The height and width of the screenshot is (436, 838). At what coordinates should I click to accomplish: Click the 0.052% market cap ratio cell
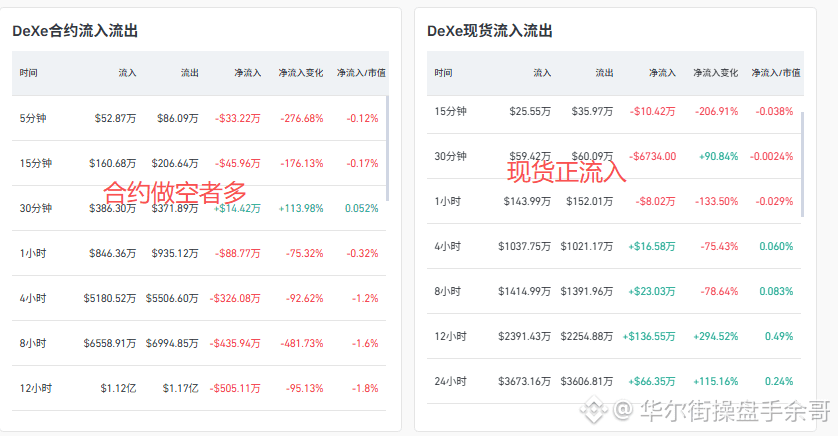pos(361,208)
